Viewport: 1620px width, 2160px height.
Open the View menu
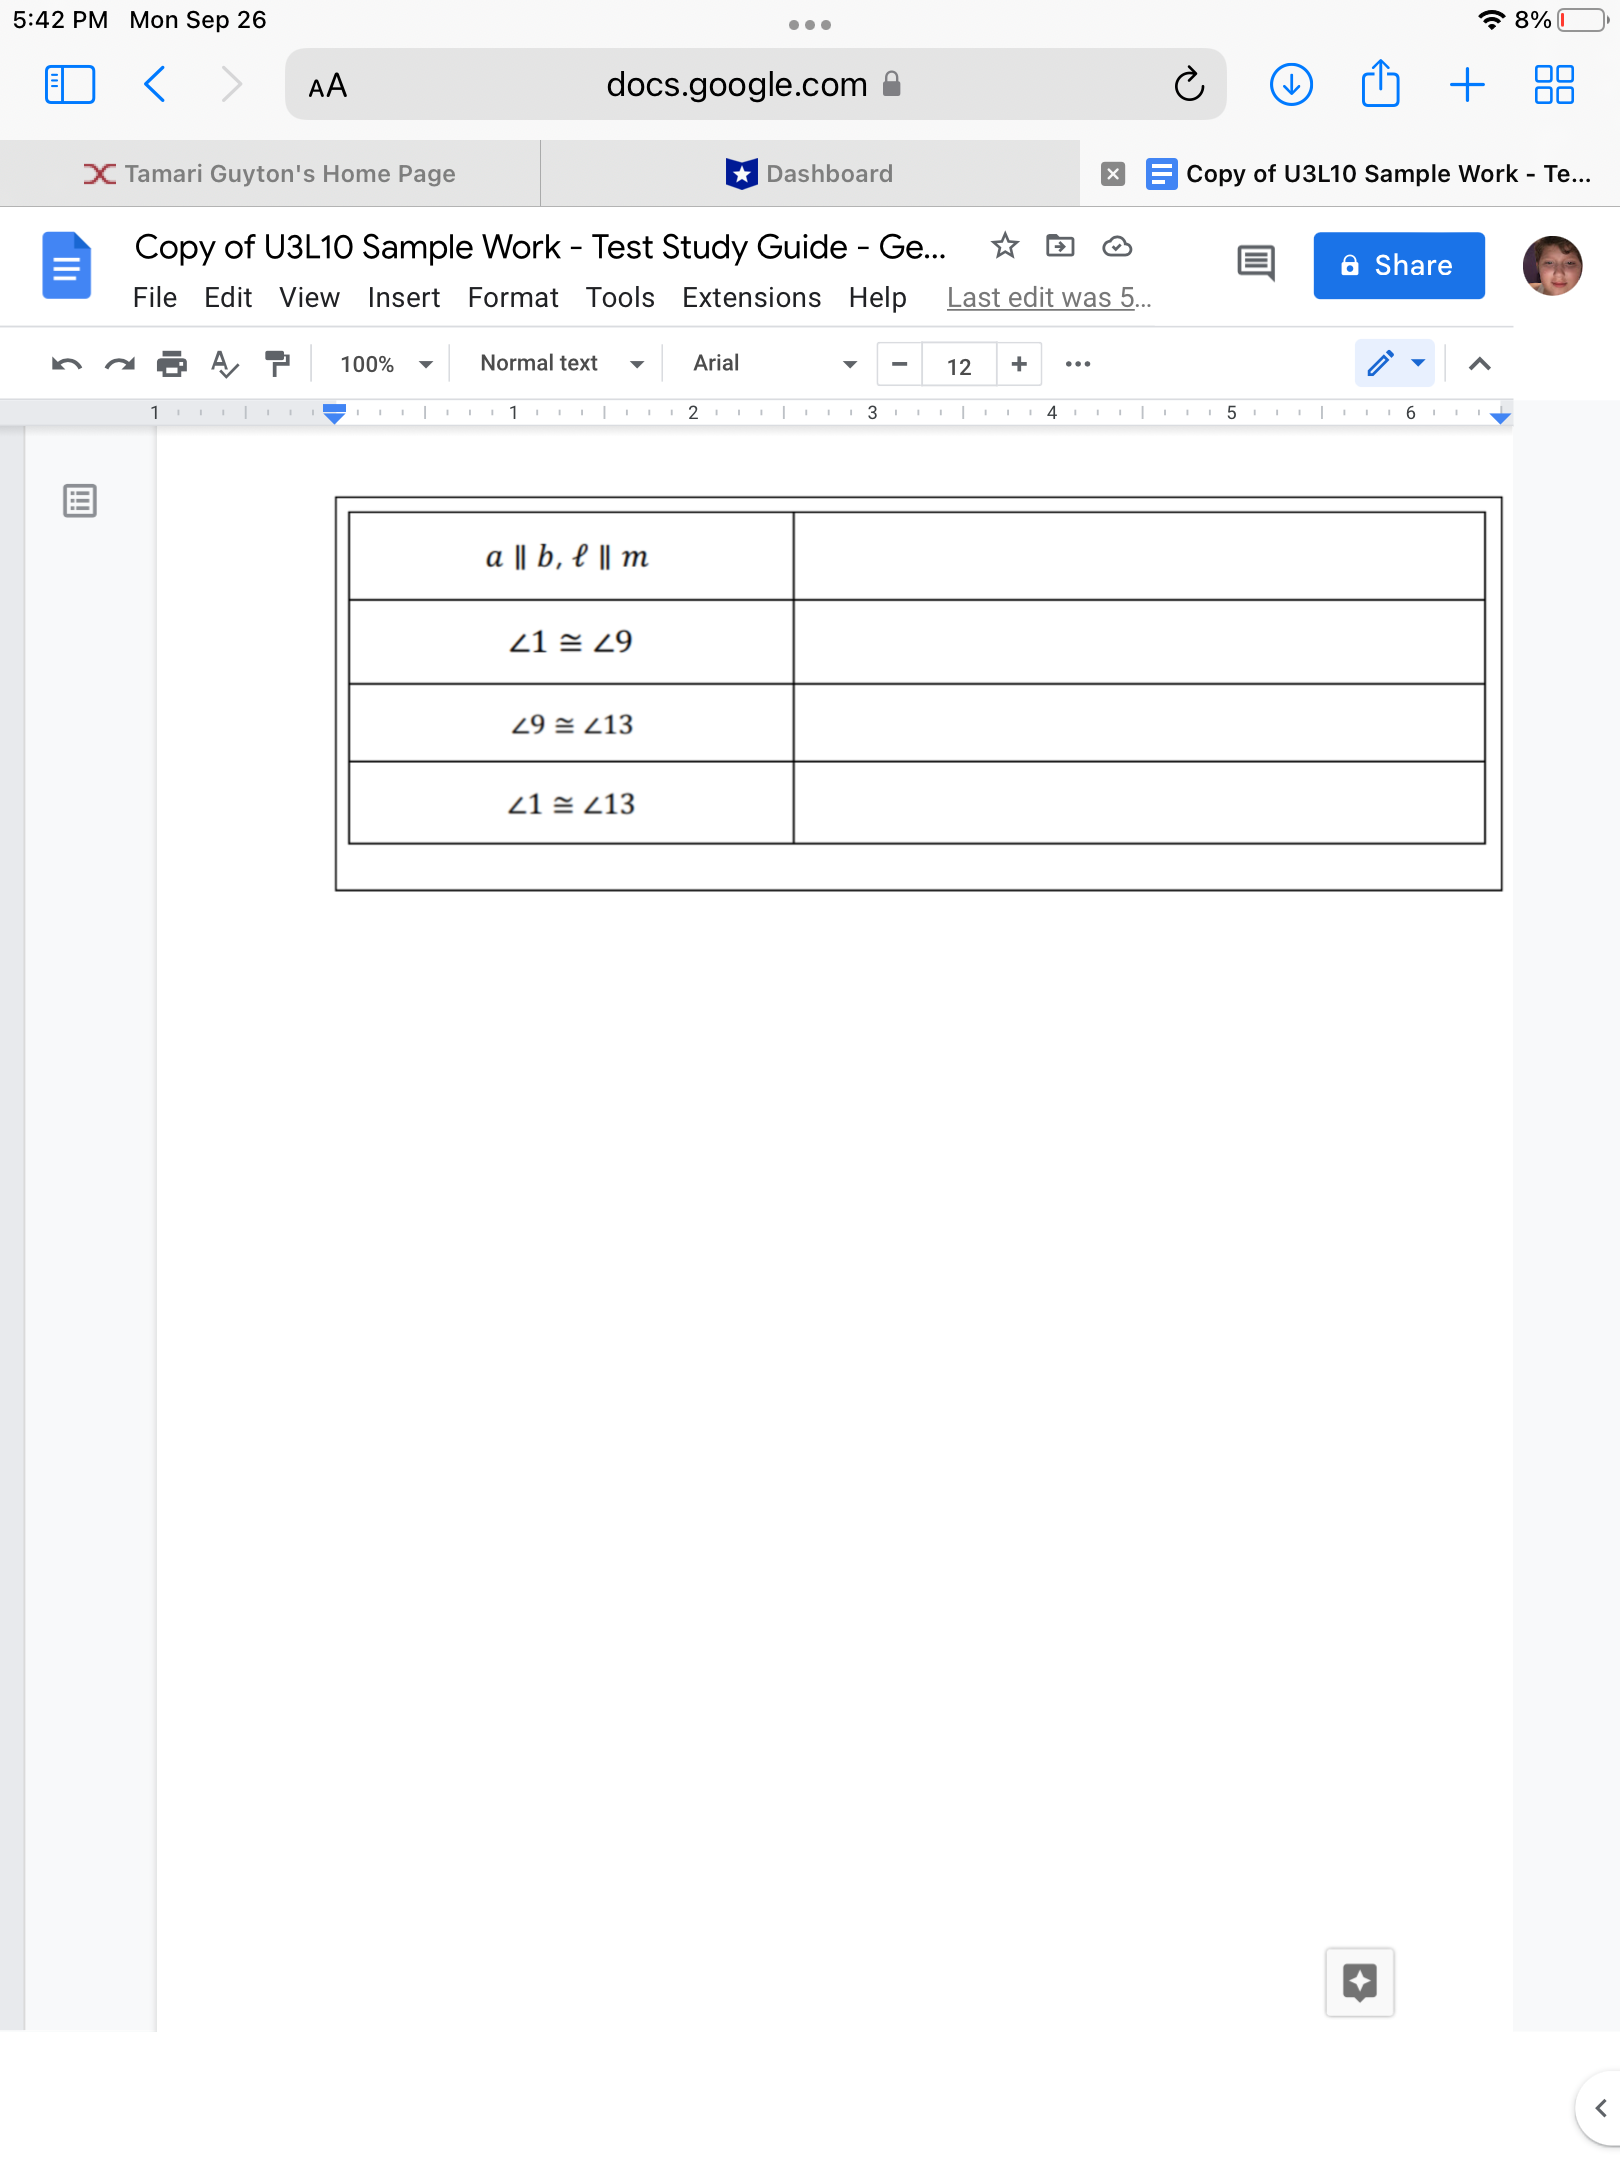(309, 298)
